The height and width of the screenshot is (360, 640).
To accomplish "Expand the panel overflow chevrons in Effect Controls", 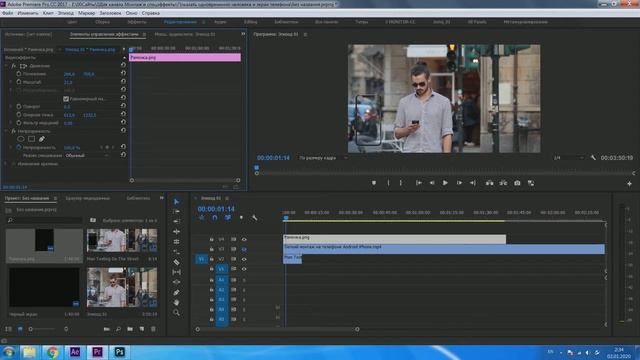I will click(243, 34).
